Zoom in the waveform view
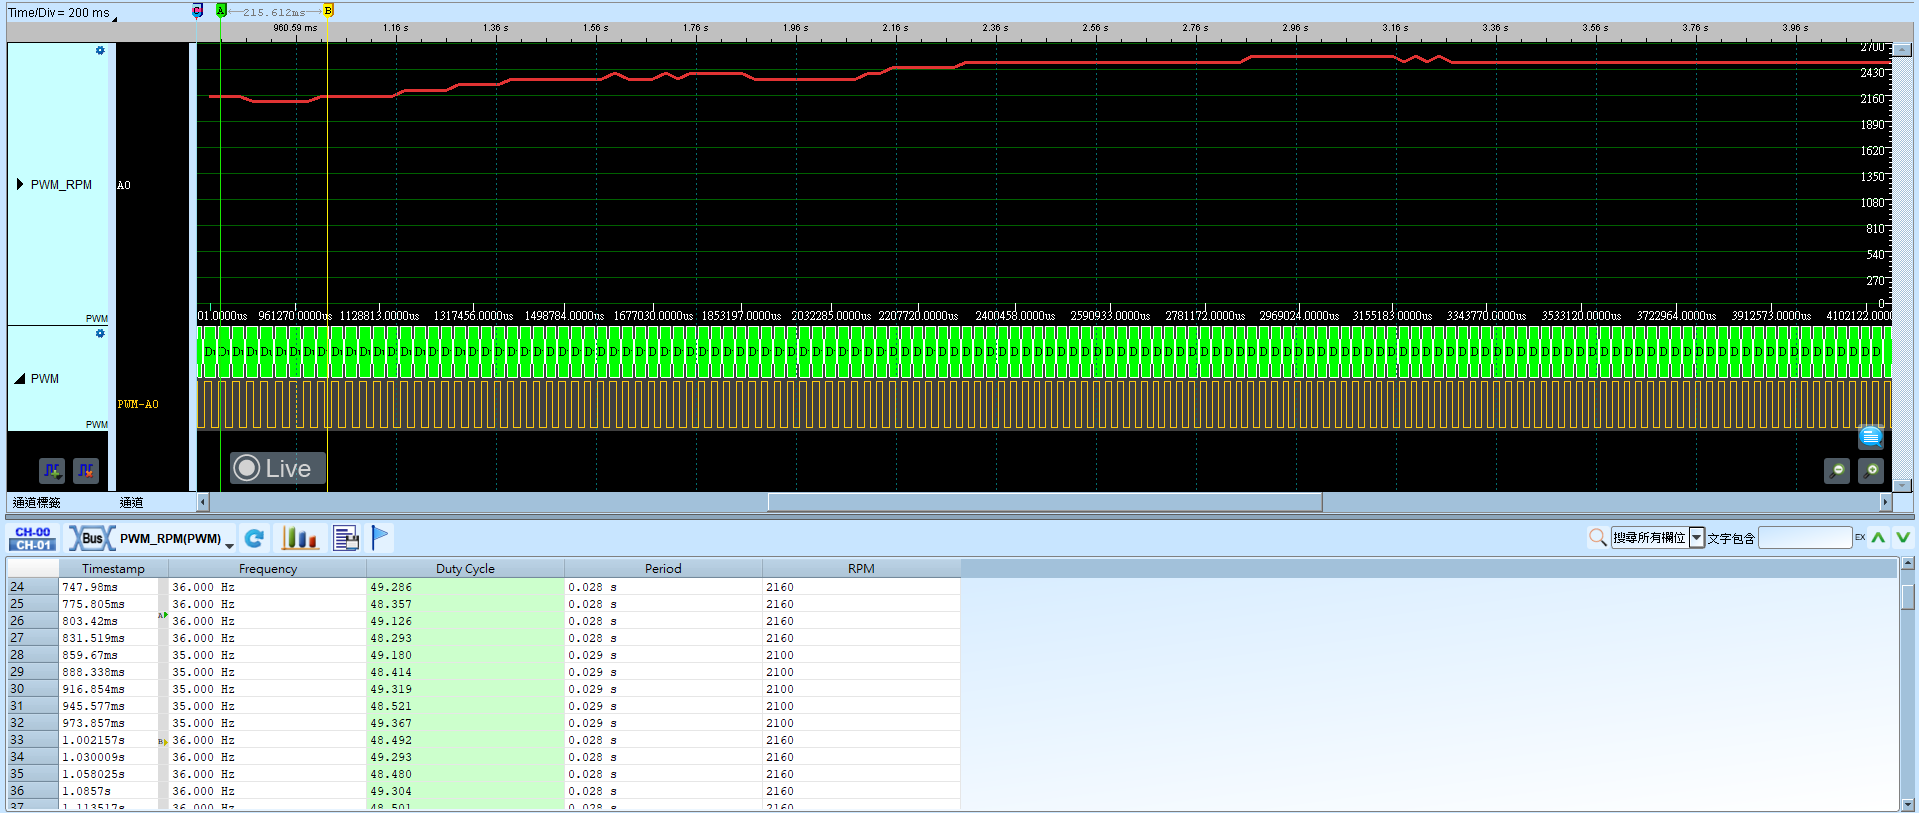Image resolution: width=1919 pixels, height=813 pixels. (x=1871, y=470)
